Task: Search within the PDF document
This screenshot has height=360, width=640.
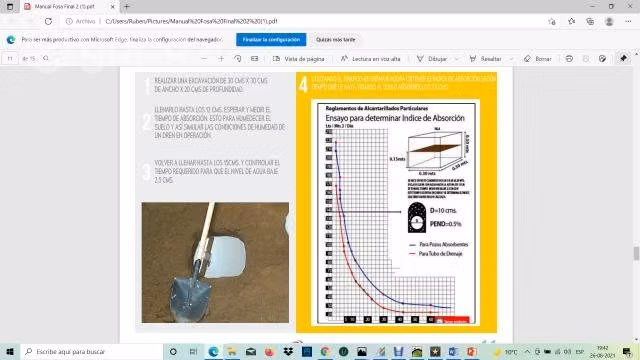Action: pos(46,58)
